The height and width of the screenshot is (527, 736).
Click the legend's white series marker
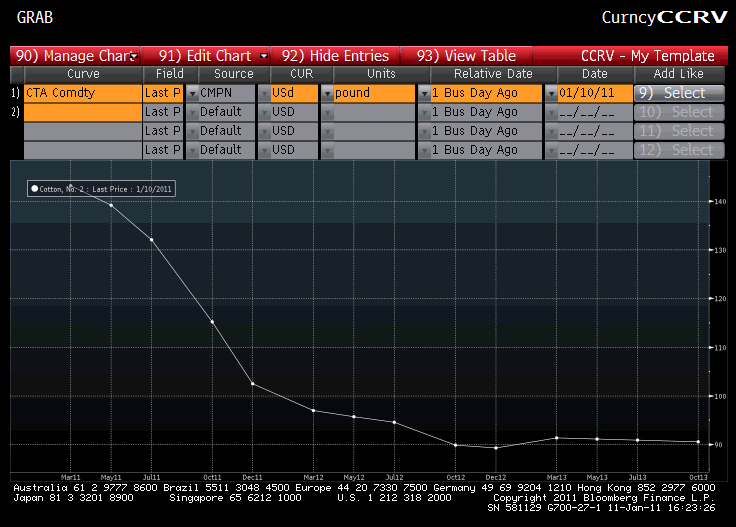click(34, 189)
